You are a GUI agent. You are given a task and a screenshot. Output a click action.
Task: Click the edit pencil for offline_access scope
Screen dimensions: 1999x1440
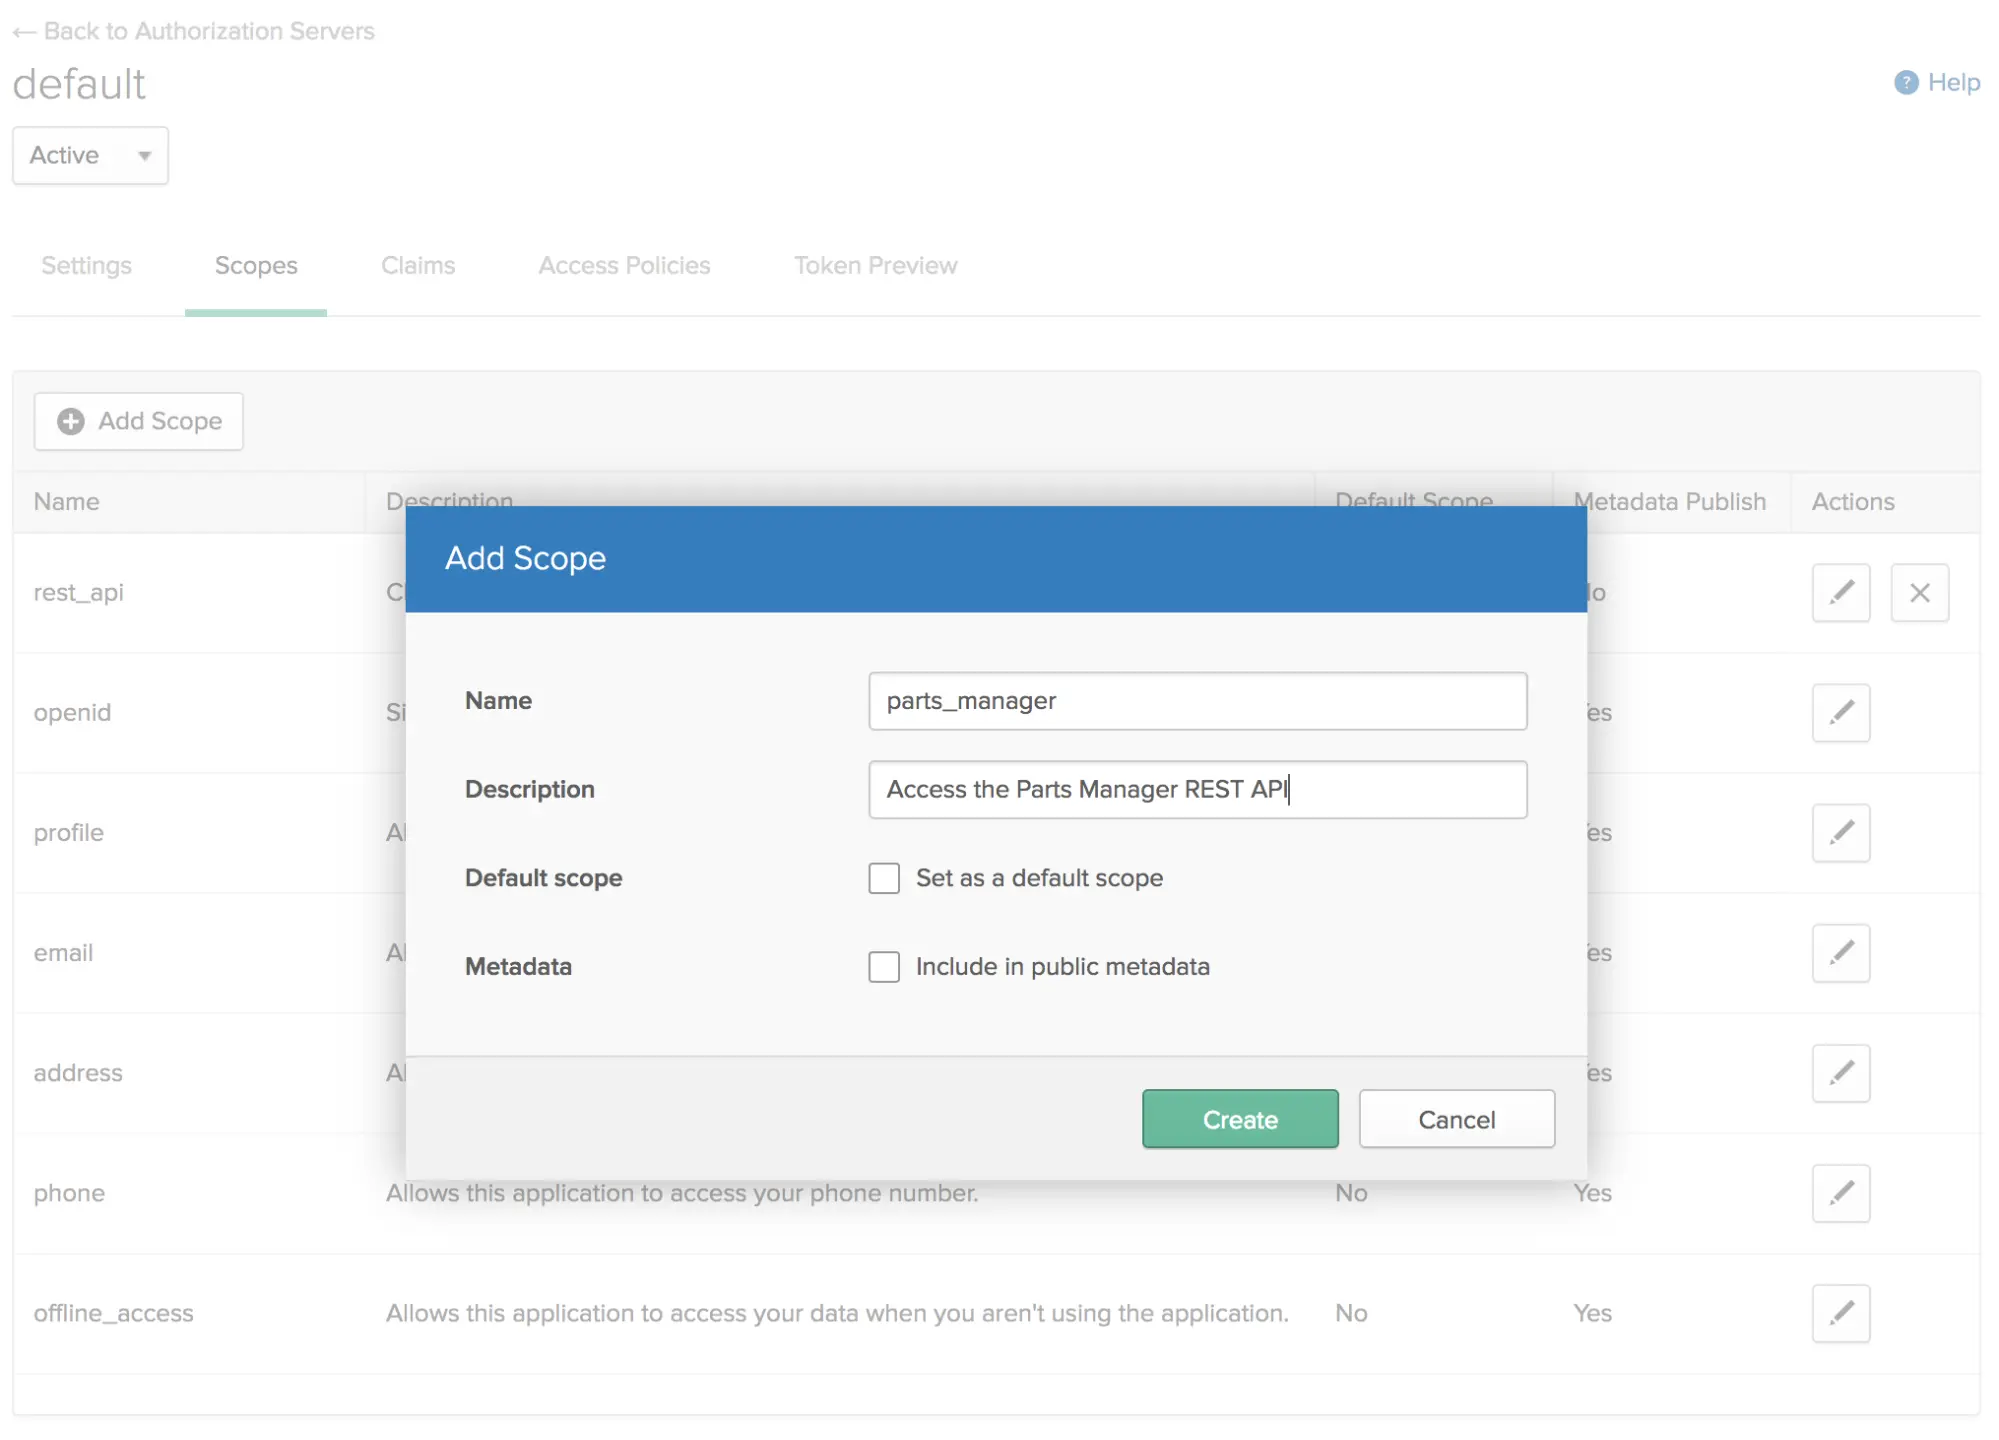(1840, 1313)
